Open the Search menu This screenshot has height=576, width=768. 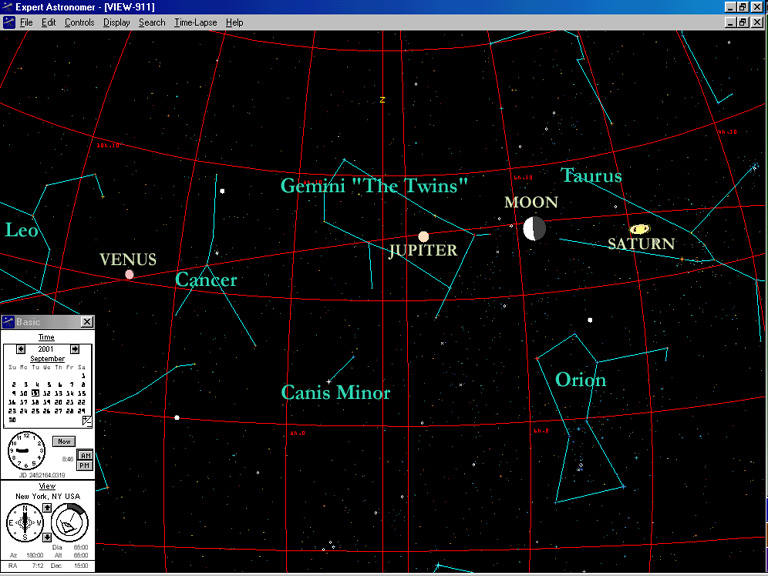tap(152, 22)
